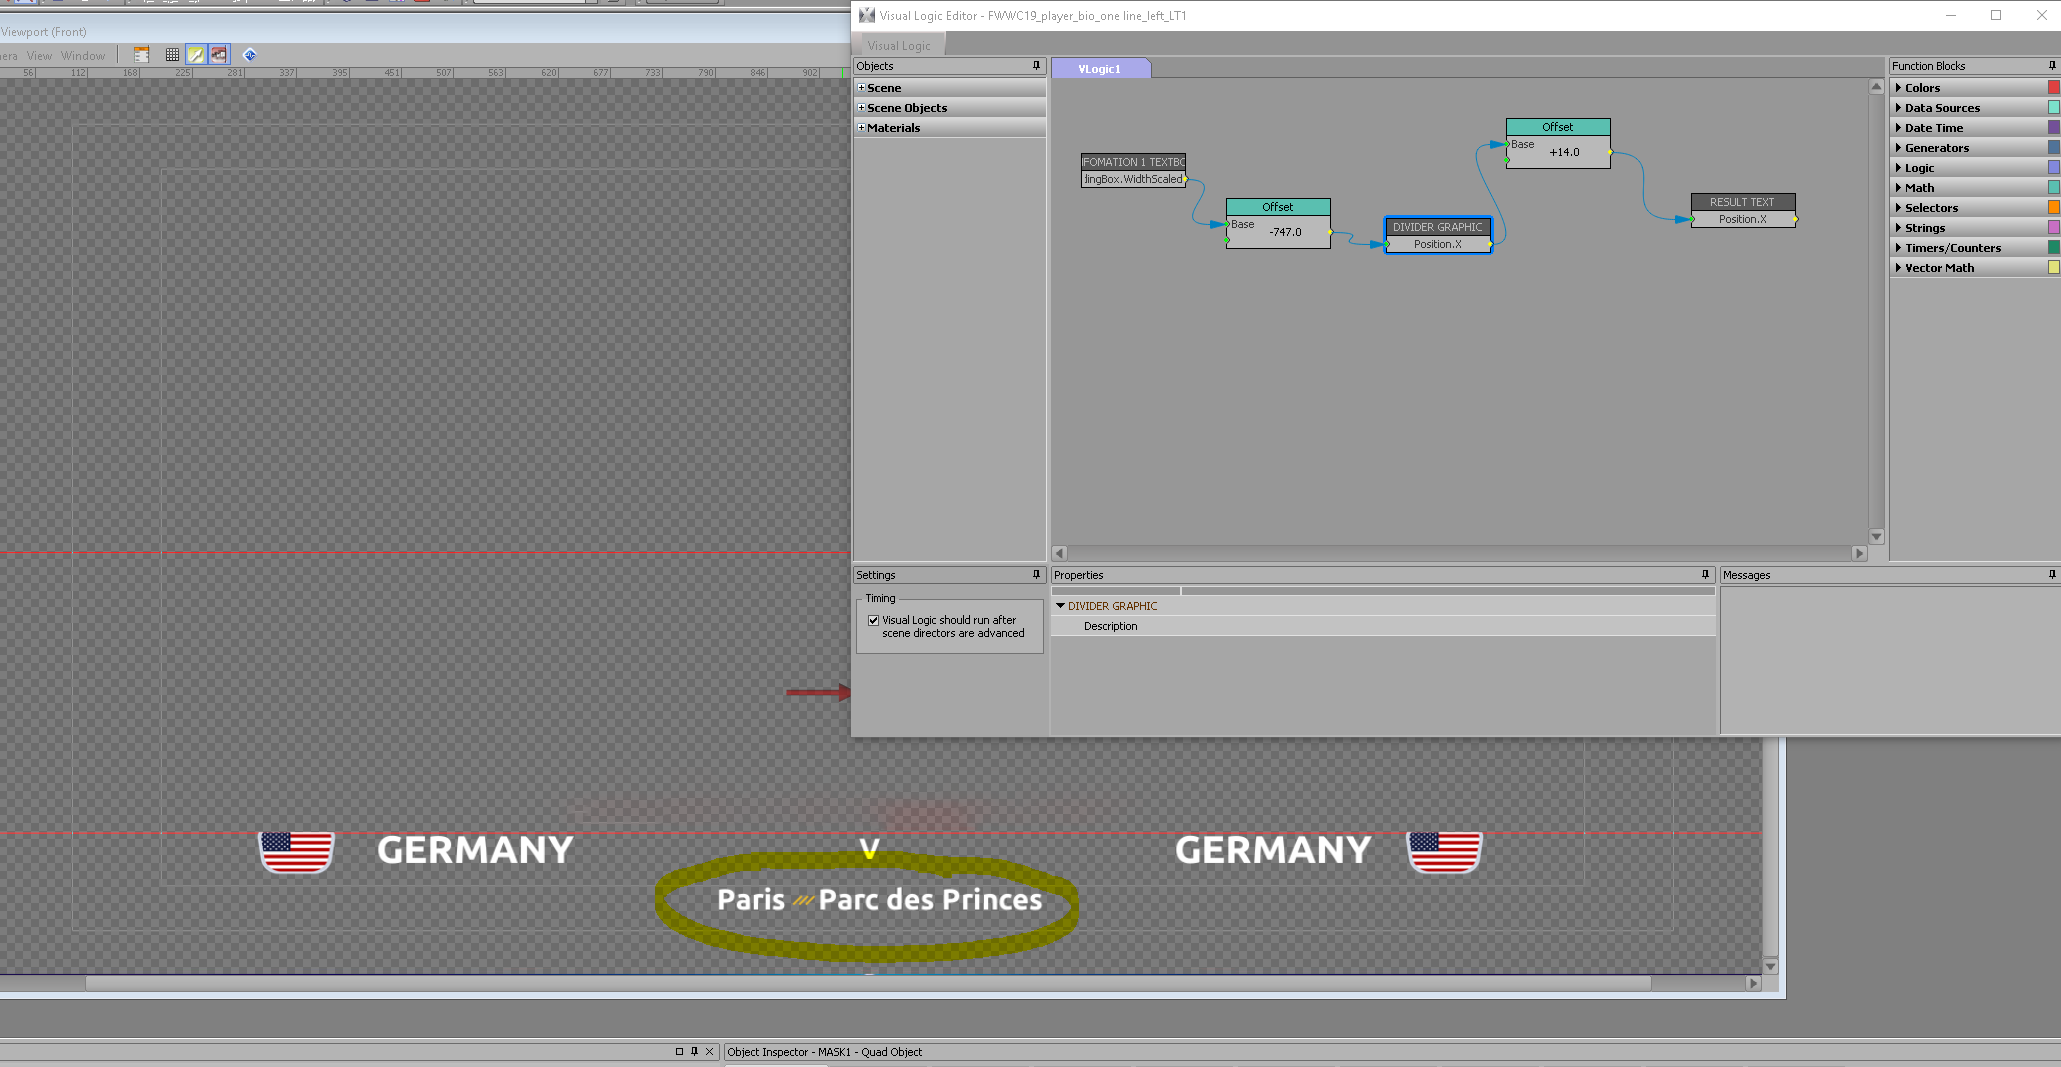2061x1067 pixels.
Task: Toggle the yellow arrow tool in viewport toolbar
Action: [x=196, y=55]
